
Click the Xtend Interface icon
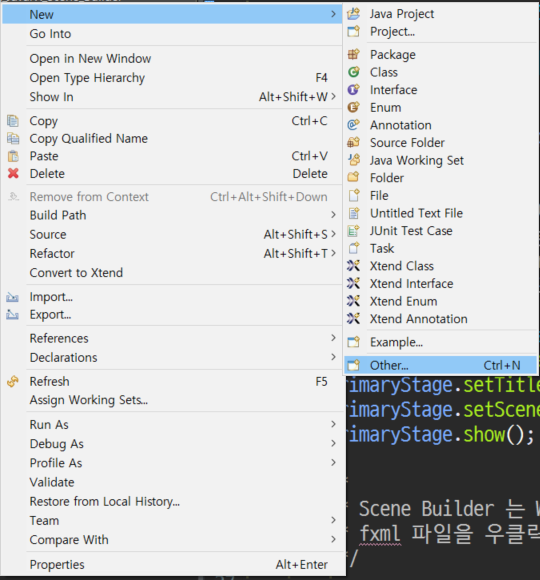[354, 284]
